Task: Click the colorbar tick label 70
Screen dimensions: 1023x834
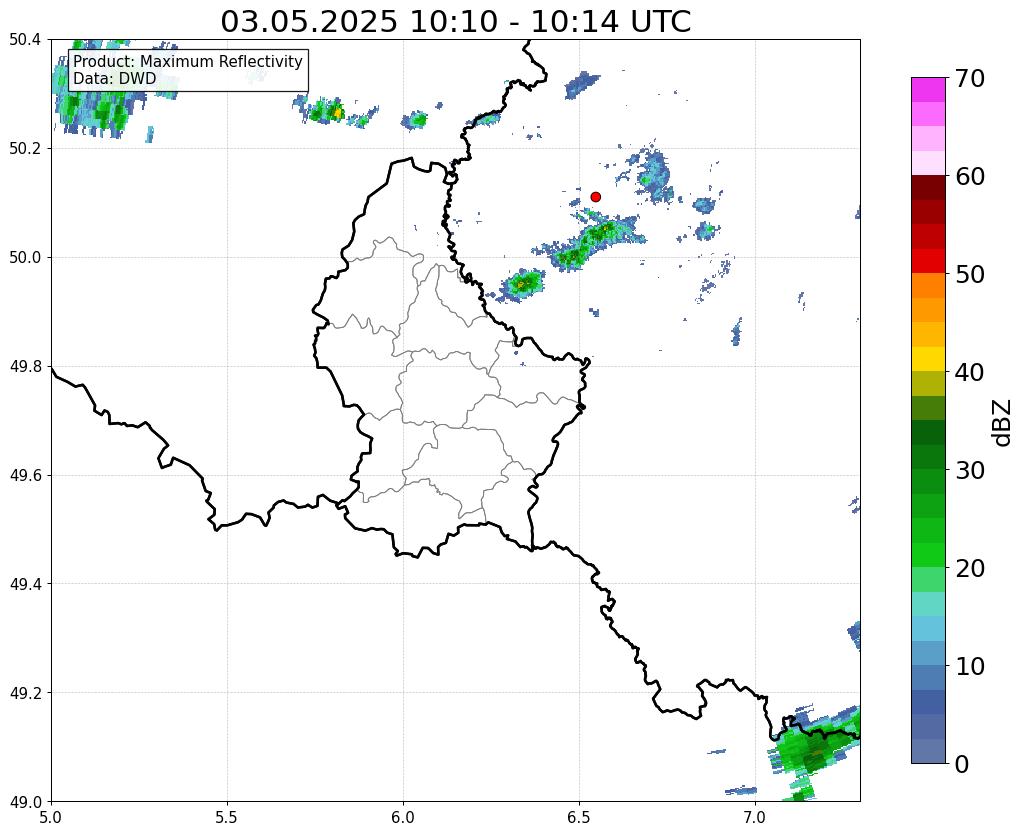Action: click(969, 78)
